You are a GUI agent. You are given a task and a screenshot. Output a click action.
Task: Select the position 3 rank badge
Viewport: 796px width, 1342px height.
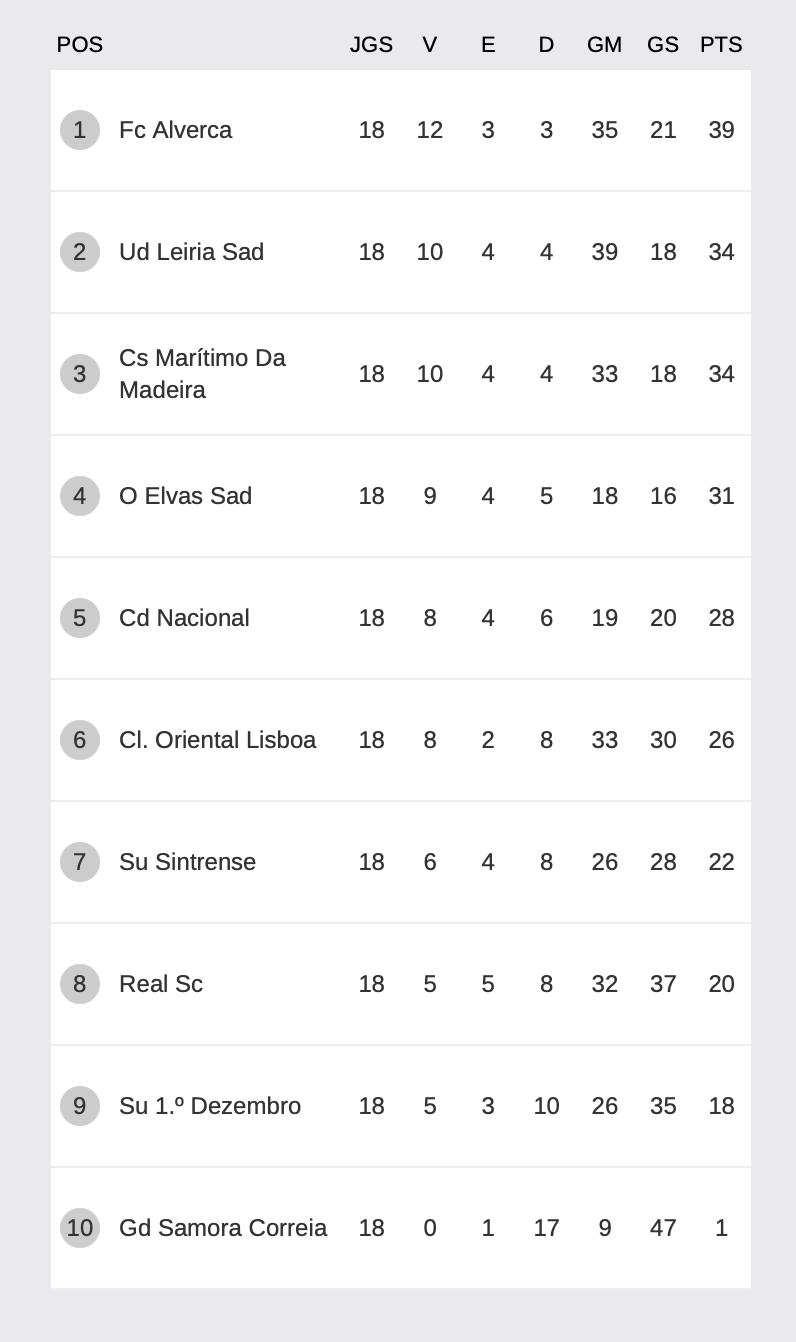click(80, 374)
